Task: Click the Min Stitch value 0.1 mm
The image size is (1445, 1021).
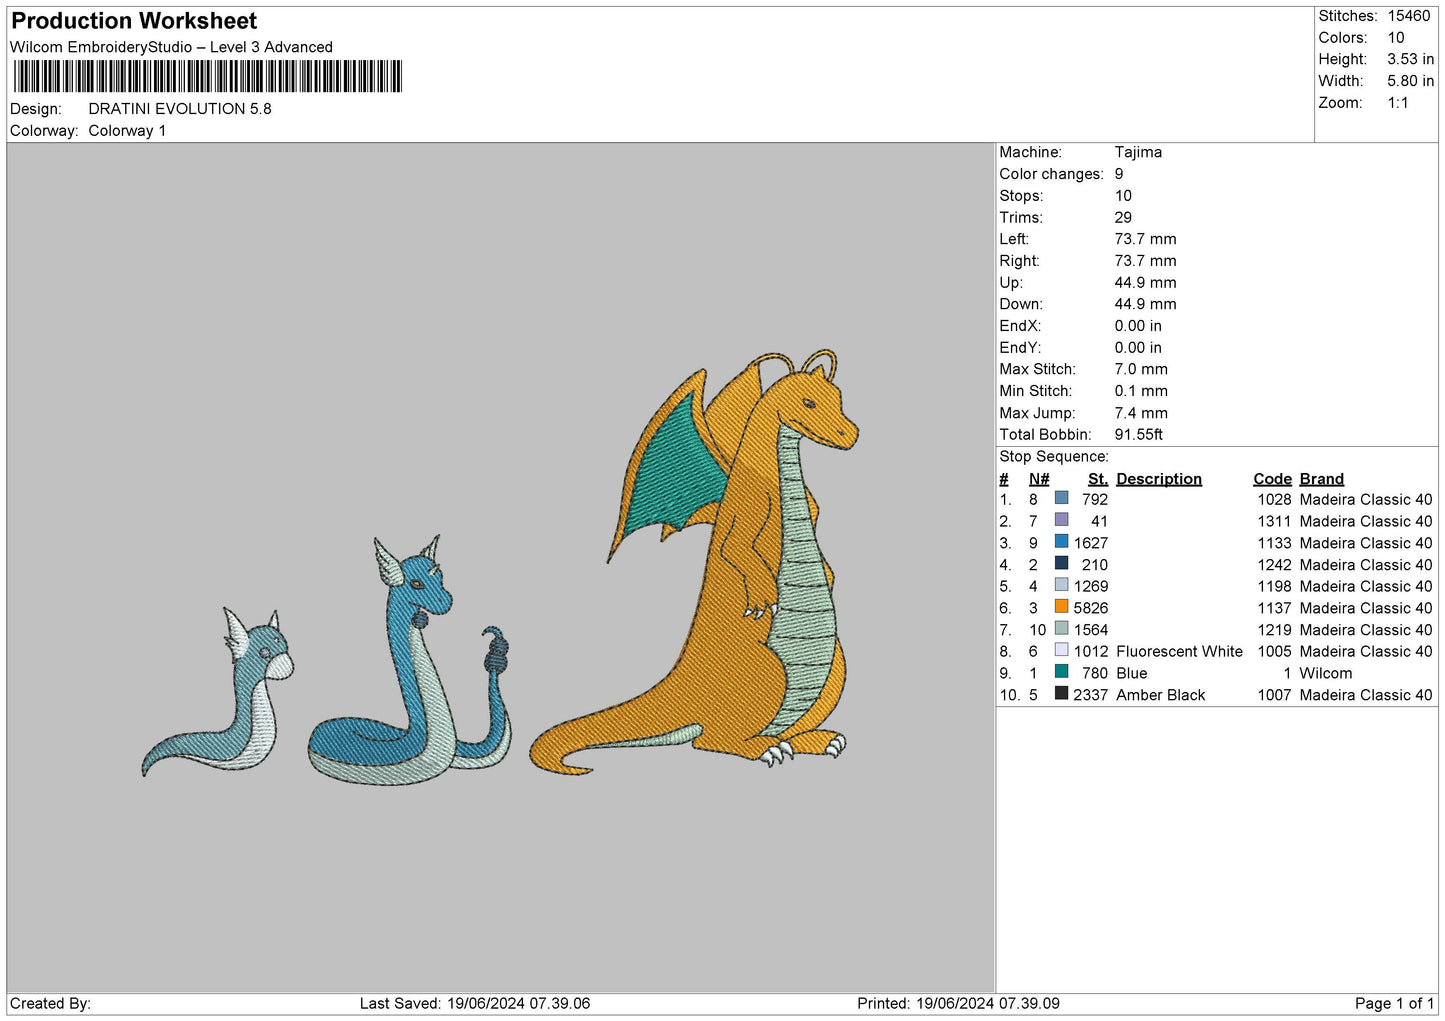Action: pyautogui.click(x=1141, y=391)
